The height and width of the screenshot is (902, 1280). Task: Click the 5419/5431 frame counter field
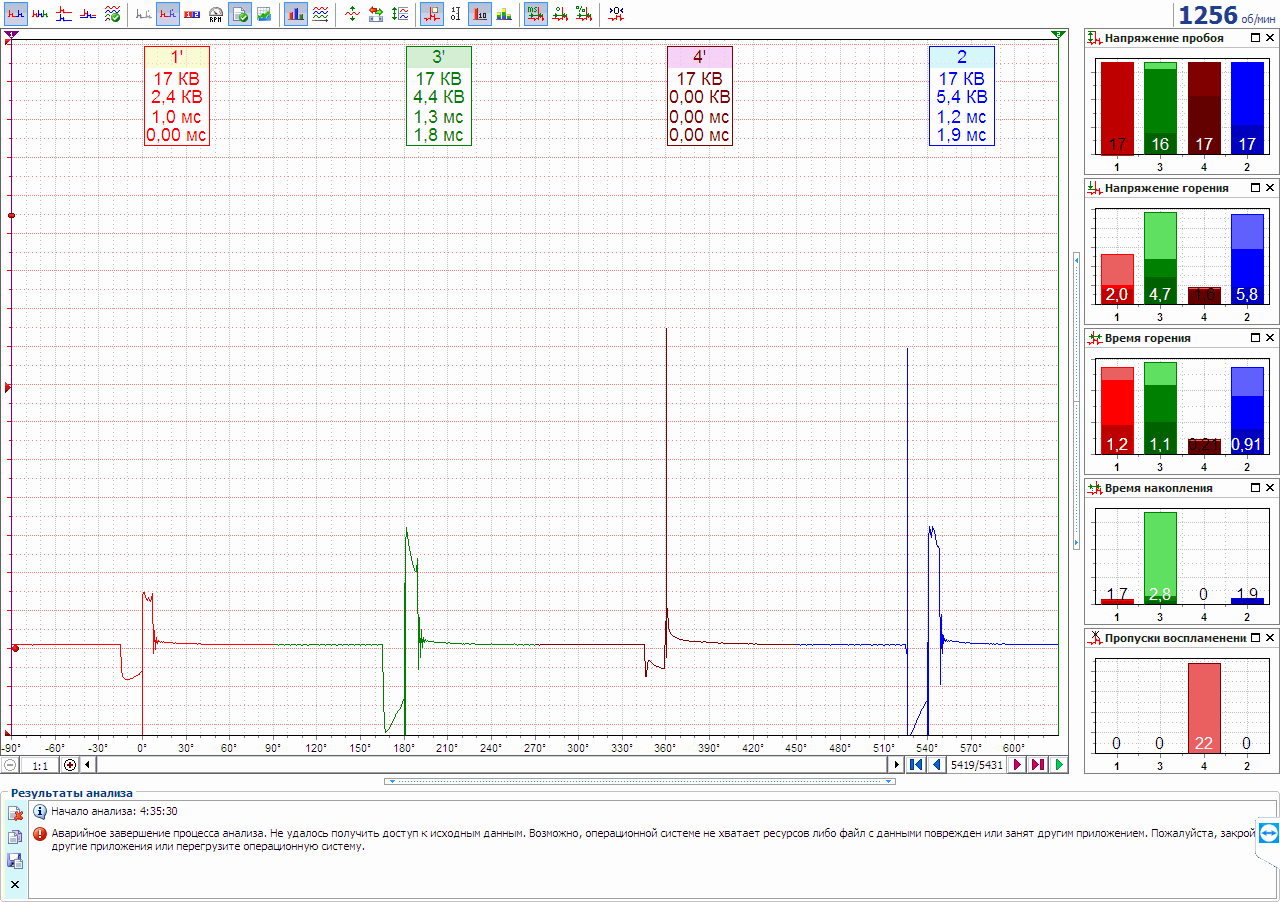[977, 765]
